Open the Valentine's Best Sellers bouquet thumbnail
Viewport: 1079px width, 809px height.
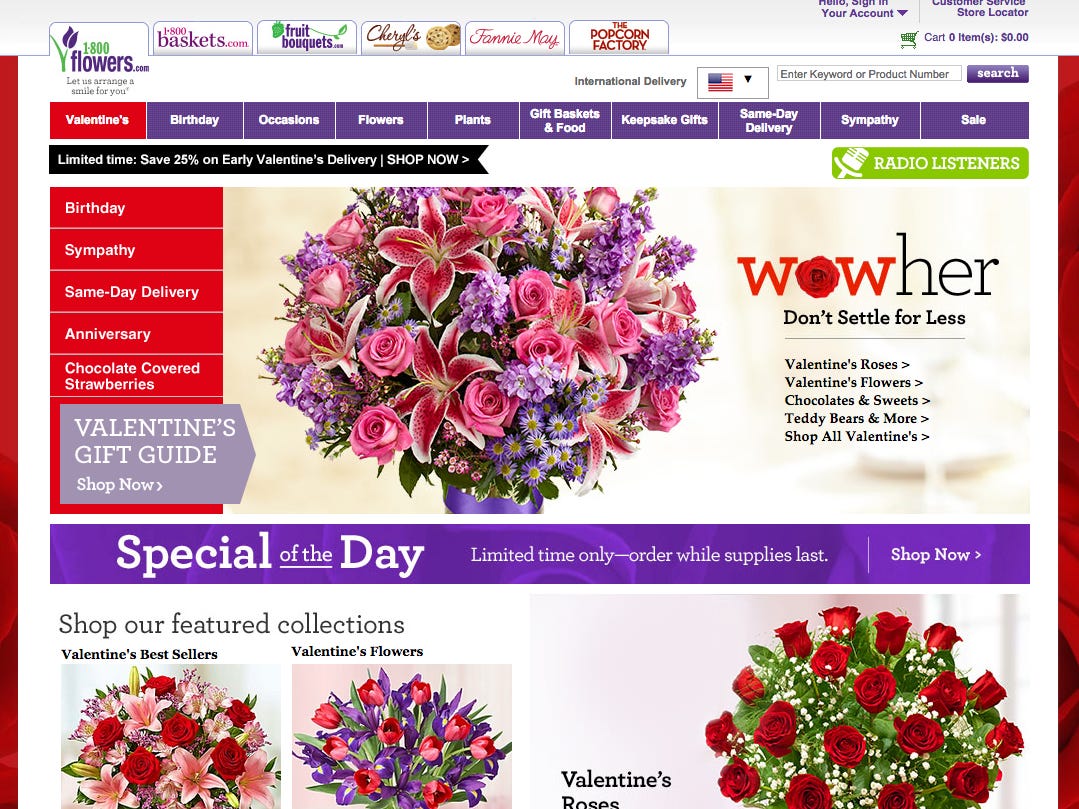click(170, 736)
